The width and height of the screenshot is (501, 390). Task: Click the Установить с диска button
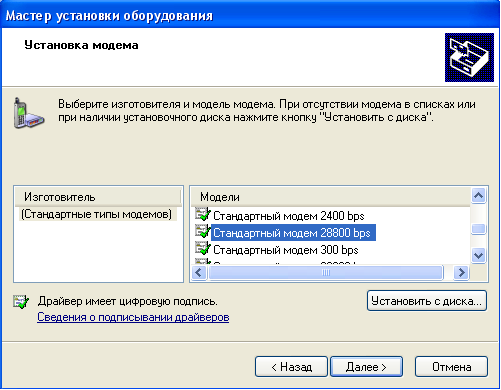pos(427,301)
